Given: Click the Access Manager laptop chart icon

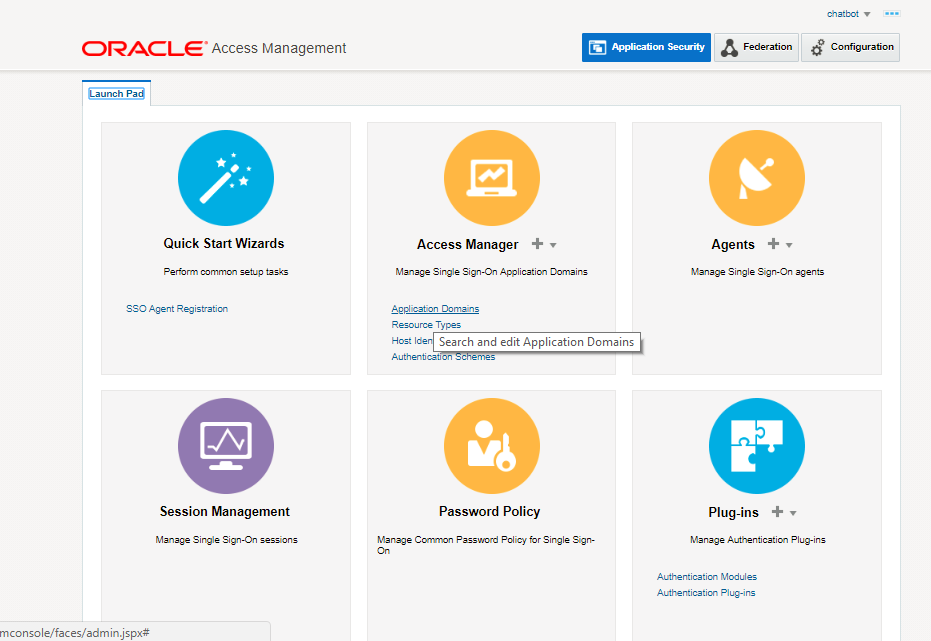Looking at the screenshot, I should 492,178.
